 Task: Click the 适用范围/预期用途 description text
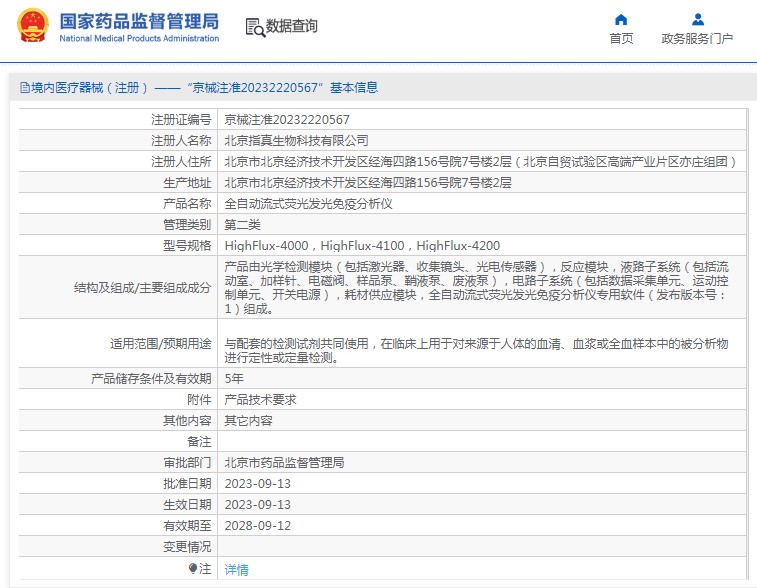[477, 350]
